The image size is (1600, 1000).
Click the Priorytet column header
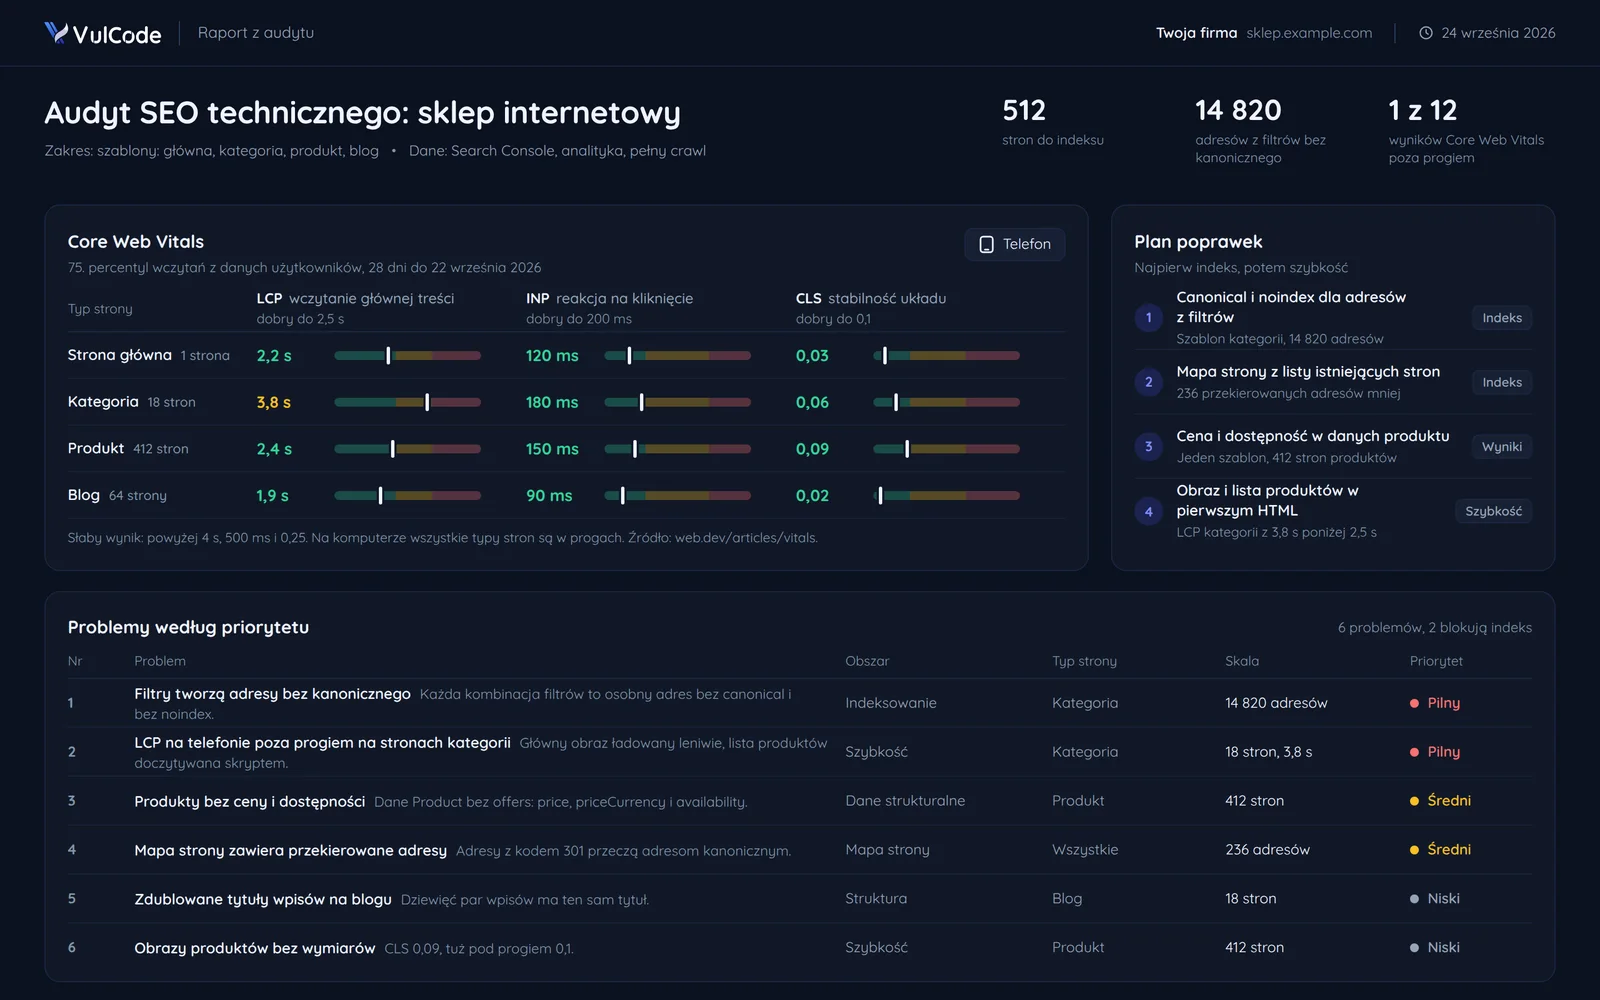pyautogui.click(x=1436, y=661)
